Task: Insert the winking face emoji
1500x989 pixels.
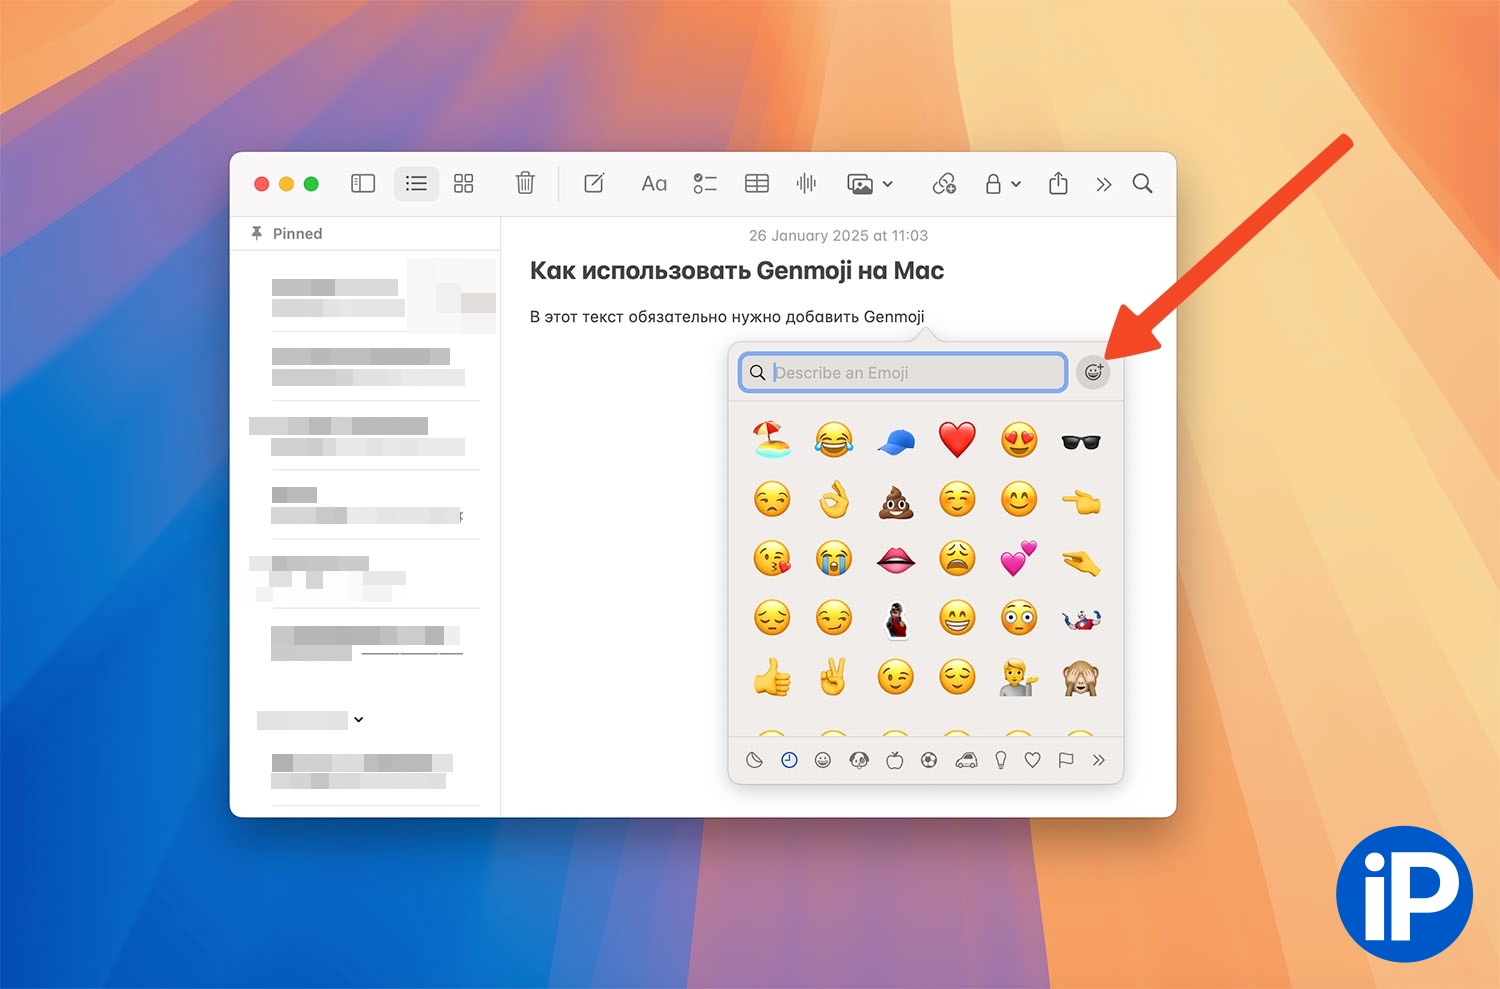Action: click(896, 677)
